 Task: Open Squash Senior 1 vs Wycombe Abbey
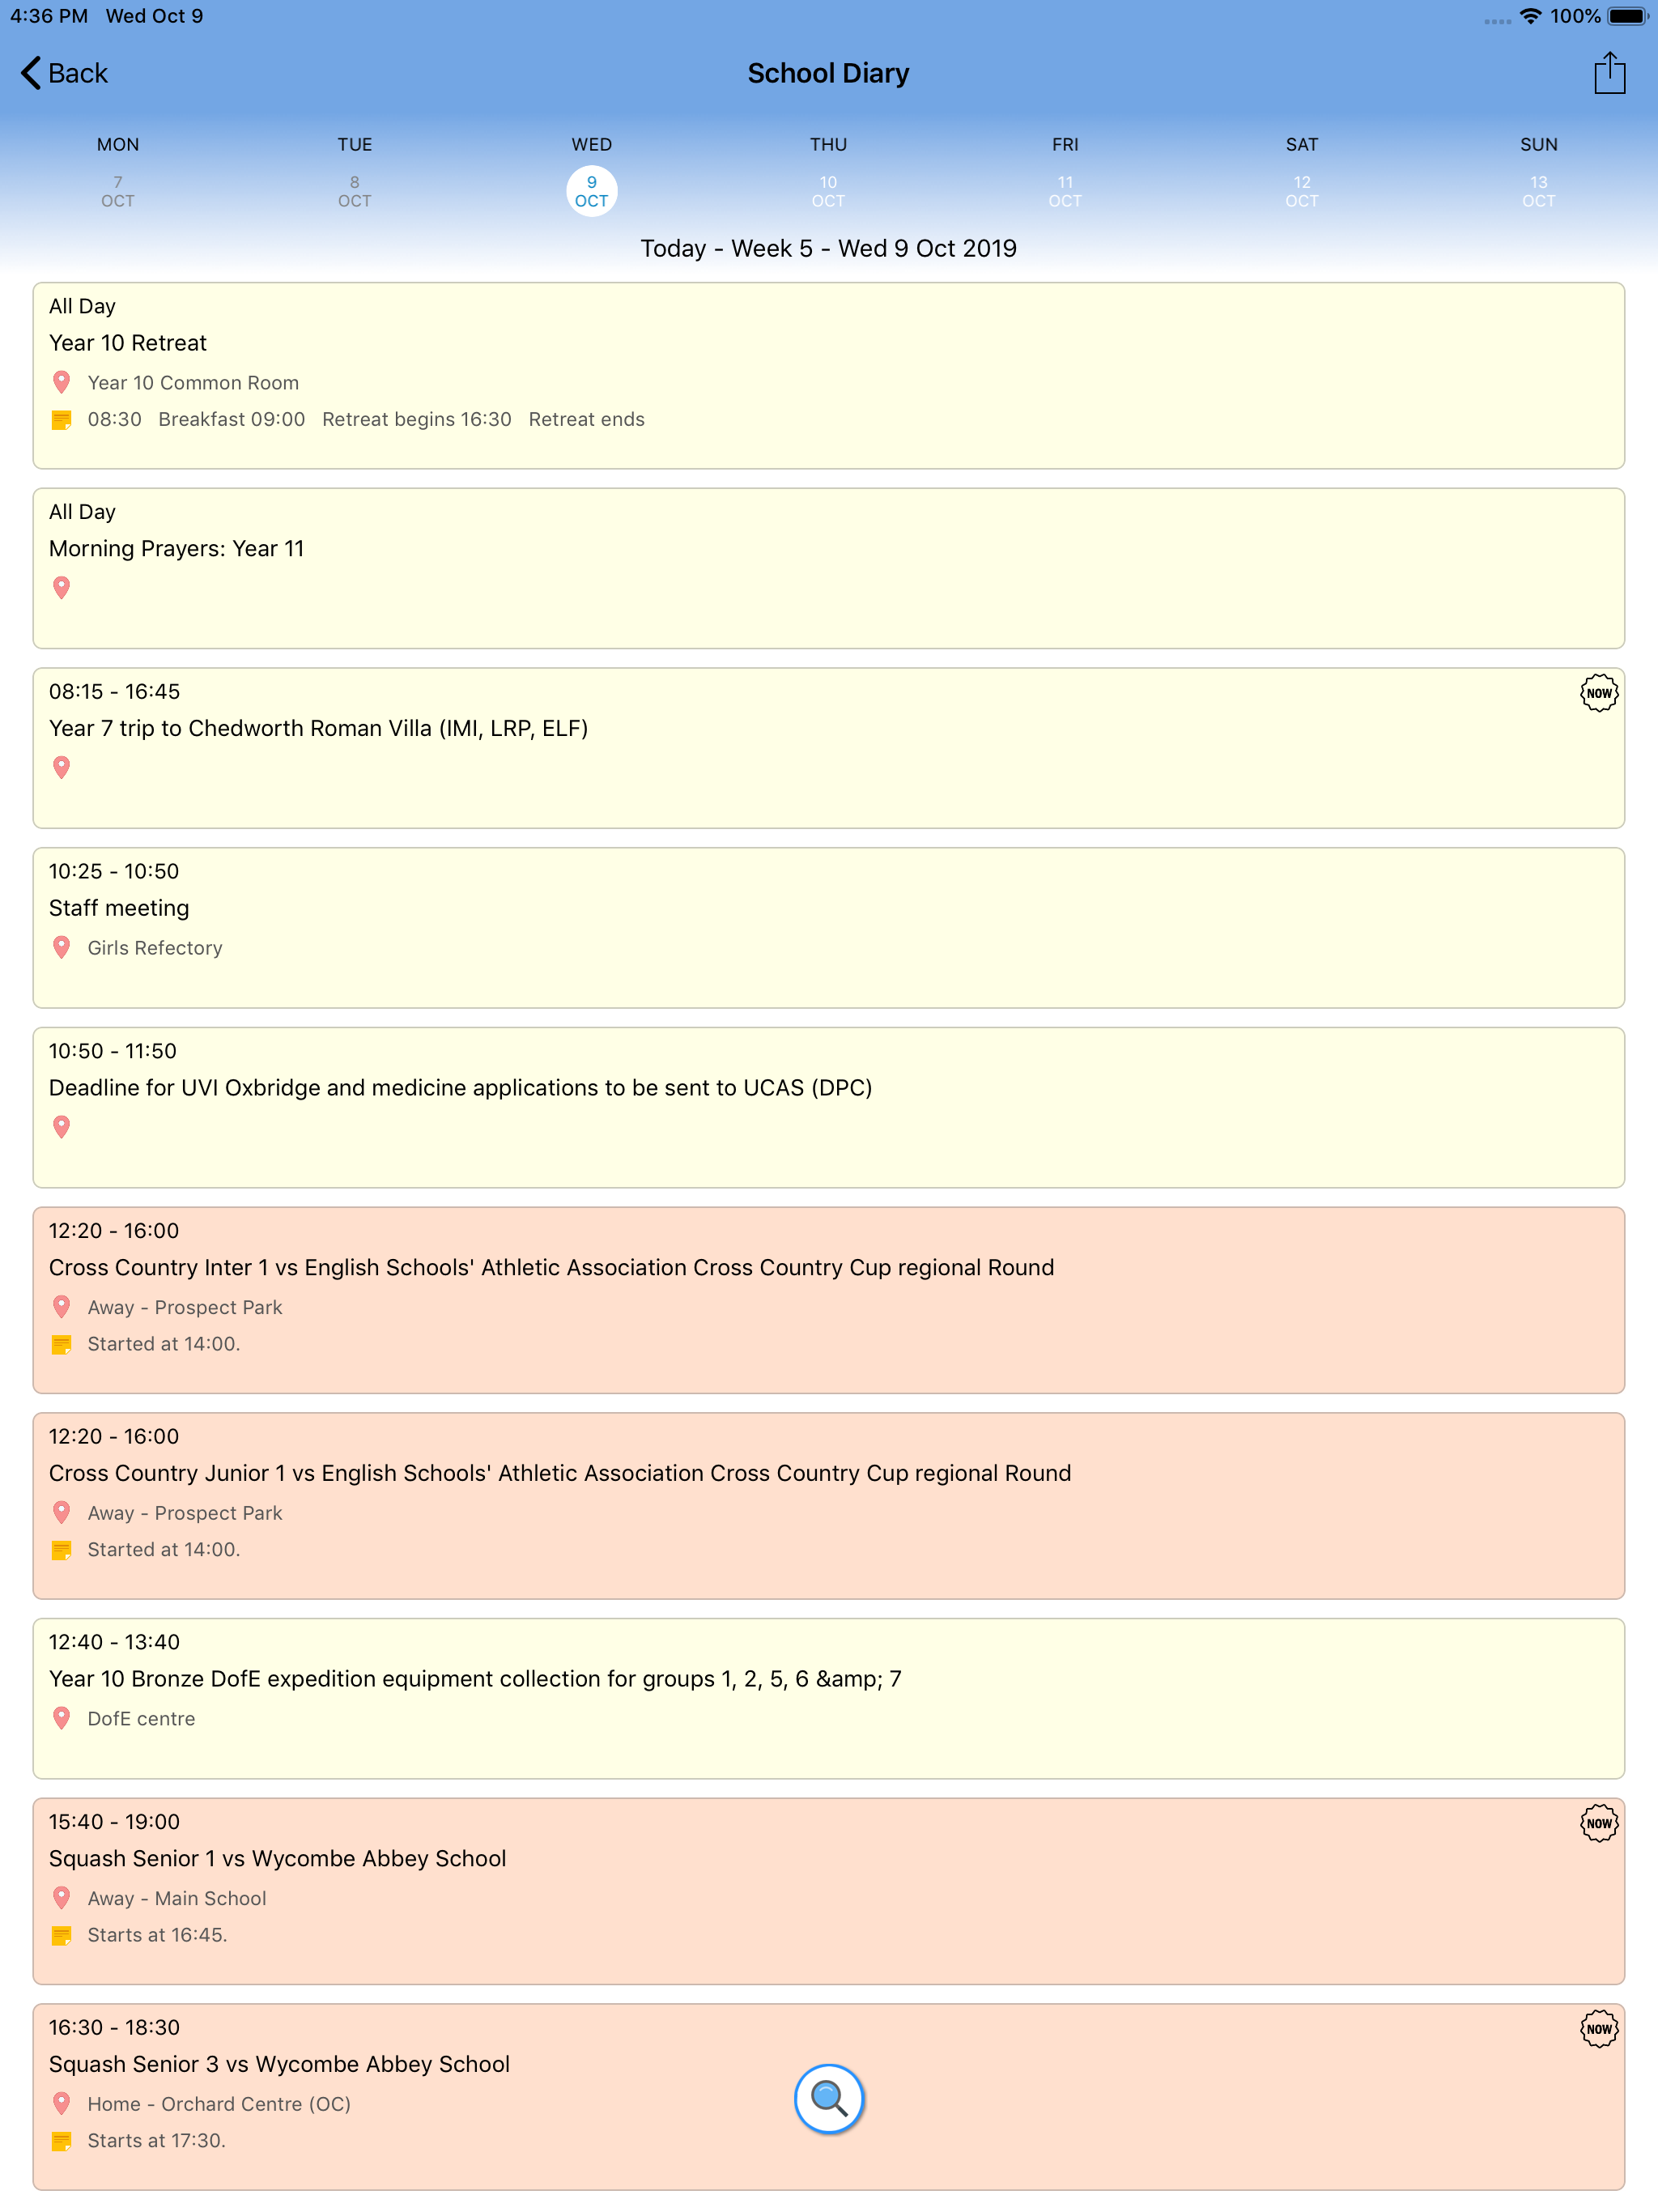(x=828, y=1891)
